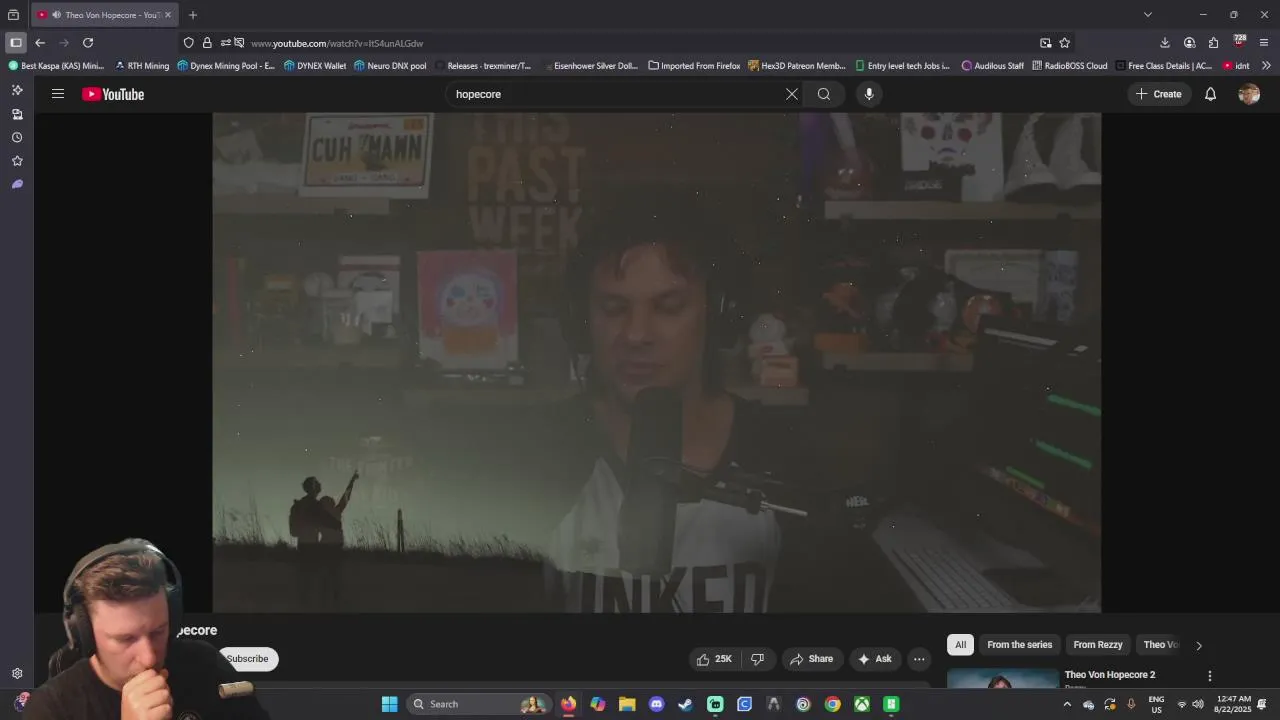Open volume control in system tray
The image size is (1280, 720).
tap(1198, 704)
